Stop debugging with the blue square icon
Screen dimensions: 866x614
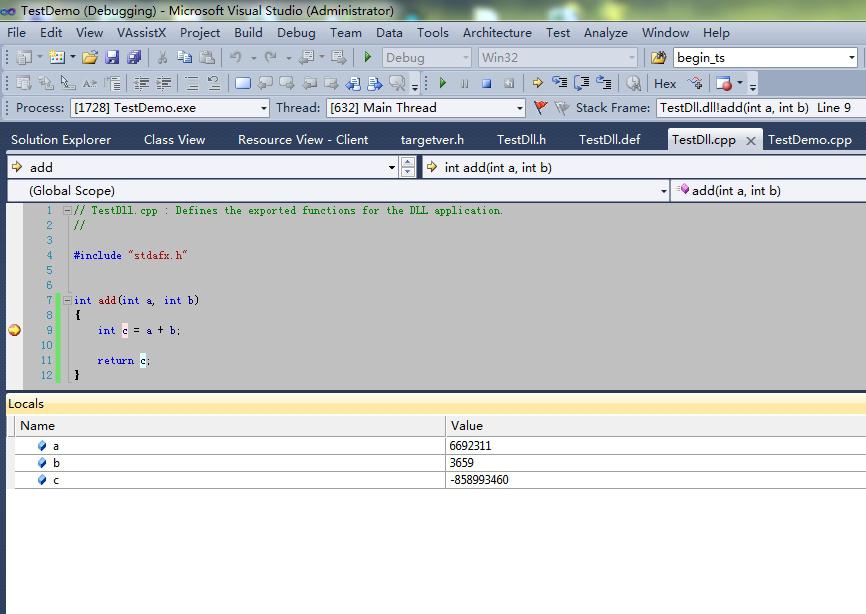click(487, 83)
